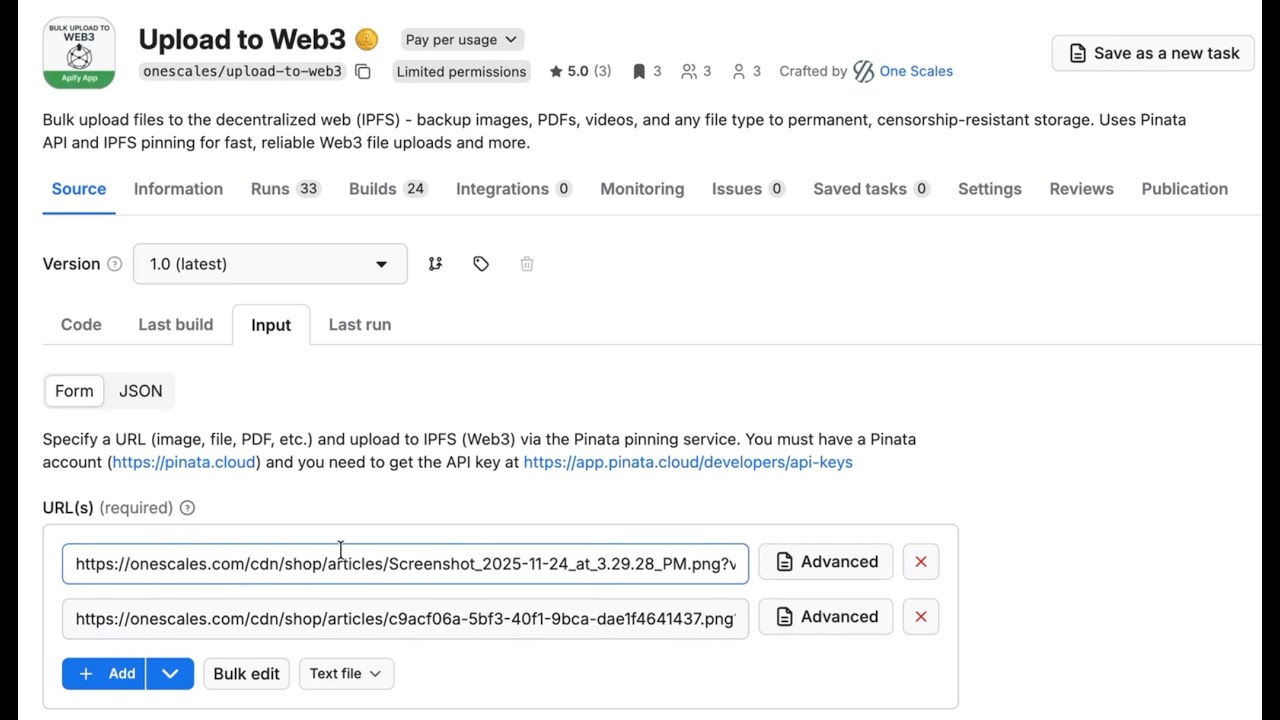The width and height of the screenshot is (1280, 720).
Task: Copy the onescales/upload-to-web3 actor name
Action: point(363,71)
